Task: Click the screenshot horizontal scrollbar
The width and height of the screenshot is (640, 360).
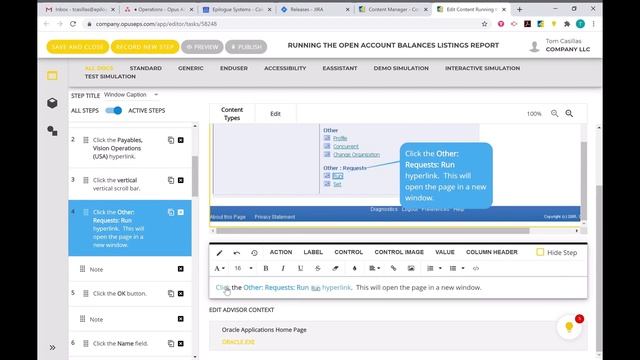Action: tap(373, 231)
